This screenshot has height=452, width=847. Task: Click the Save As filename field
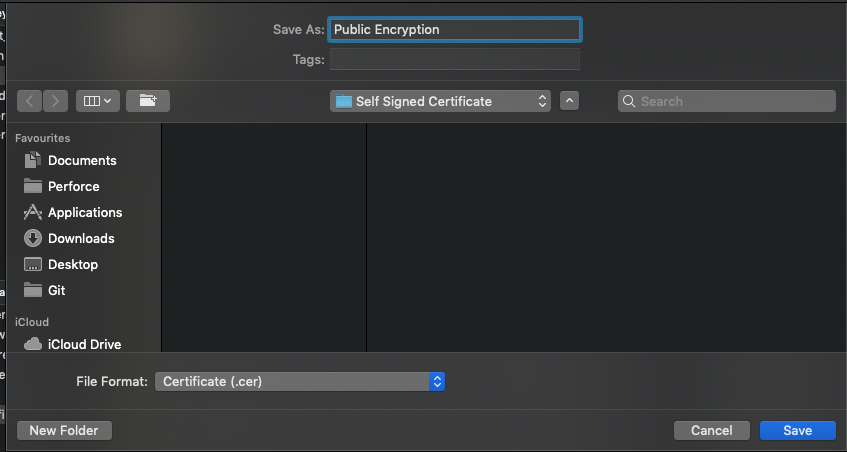[x=454, y=30]
